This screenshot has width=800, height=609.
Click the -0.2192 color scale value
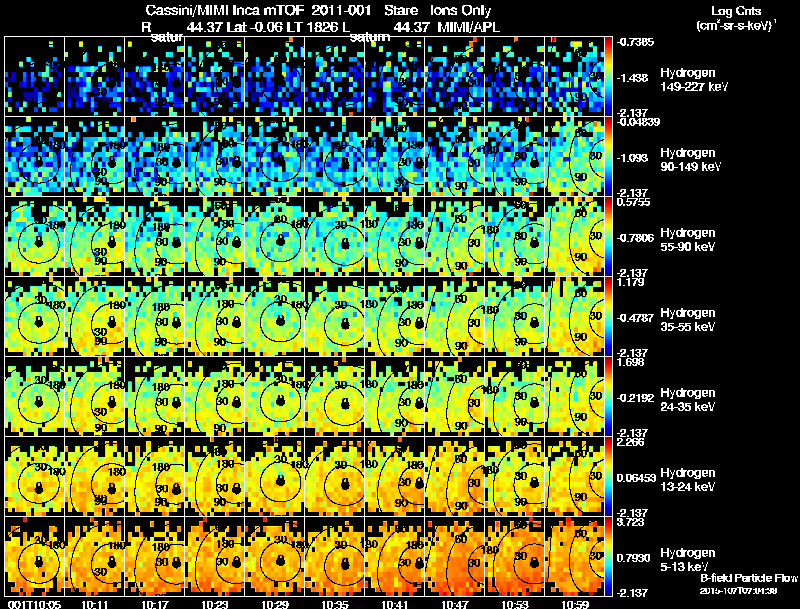[x=635, y=398]
